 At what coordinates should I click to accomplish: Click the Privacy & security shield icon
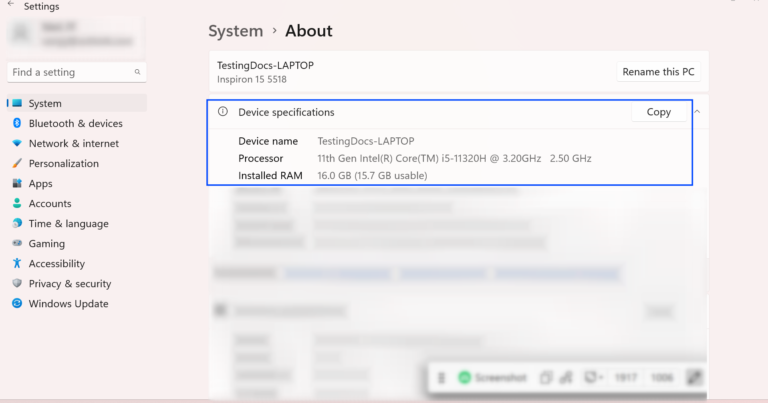click(17, 283)
